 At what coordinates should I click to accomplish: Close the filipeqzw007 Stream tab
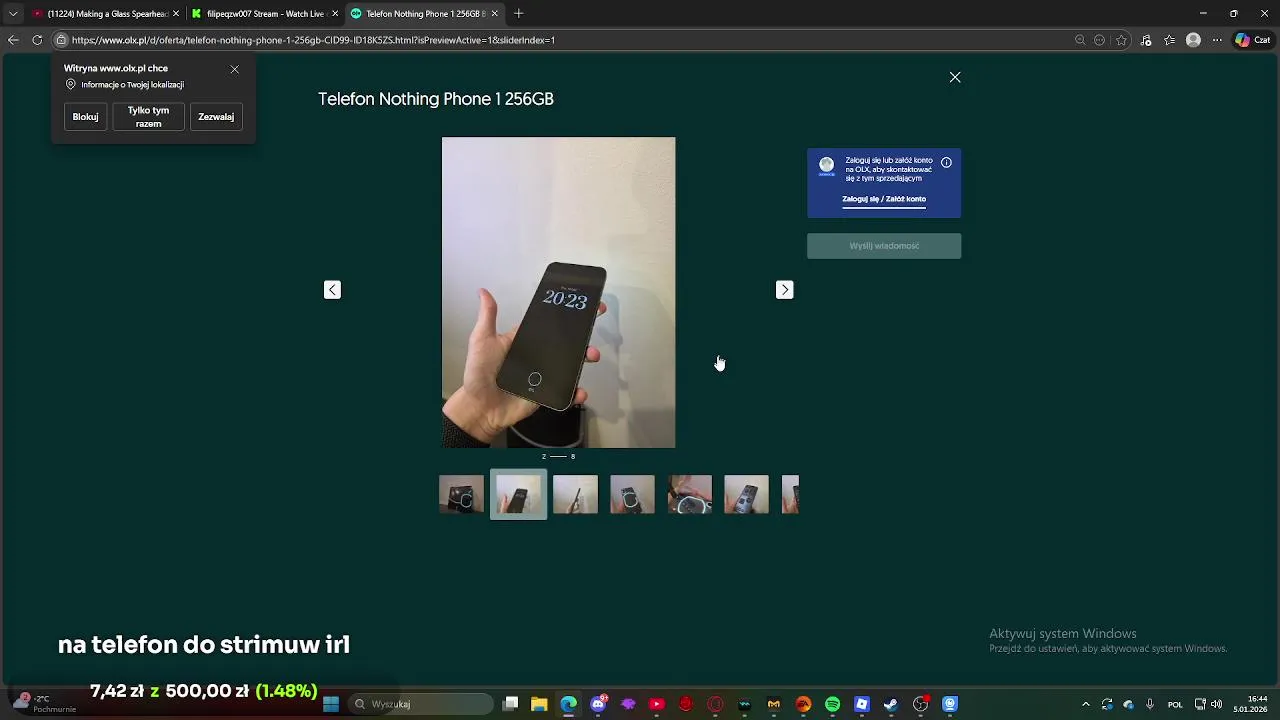point(335,14)
